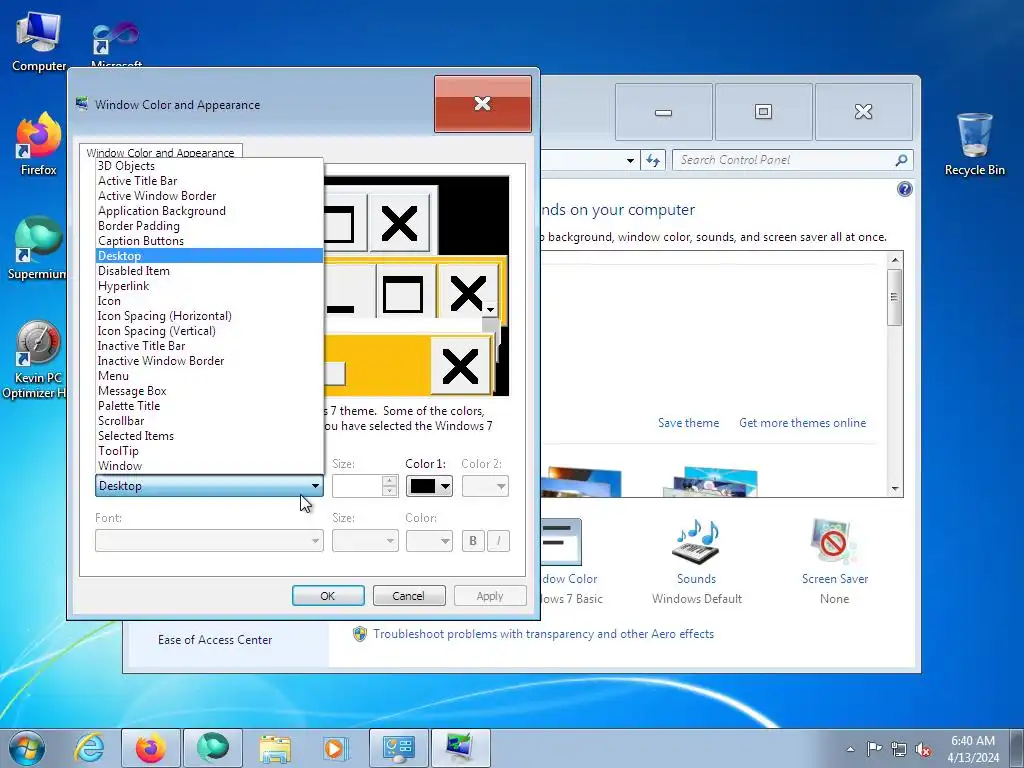Open the font Color dropdown

[x=429, y=541]
